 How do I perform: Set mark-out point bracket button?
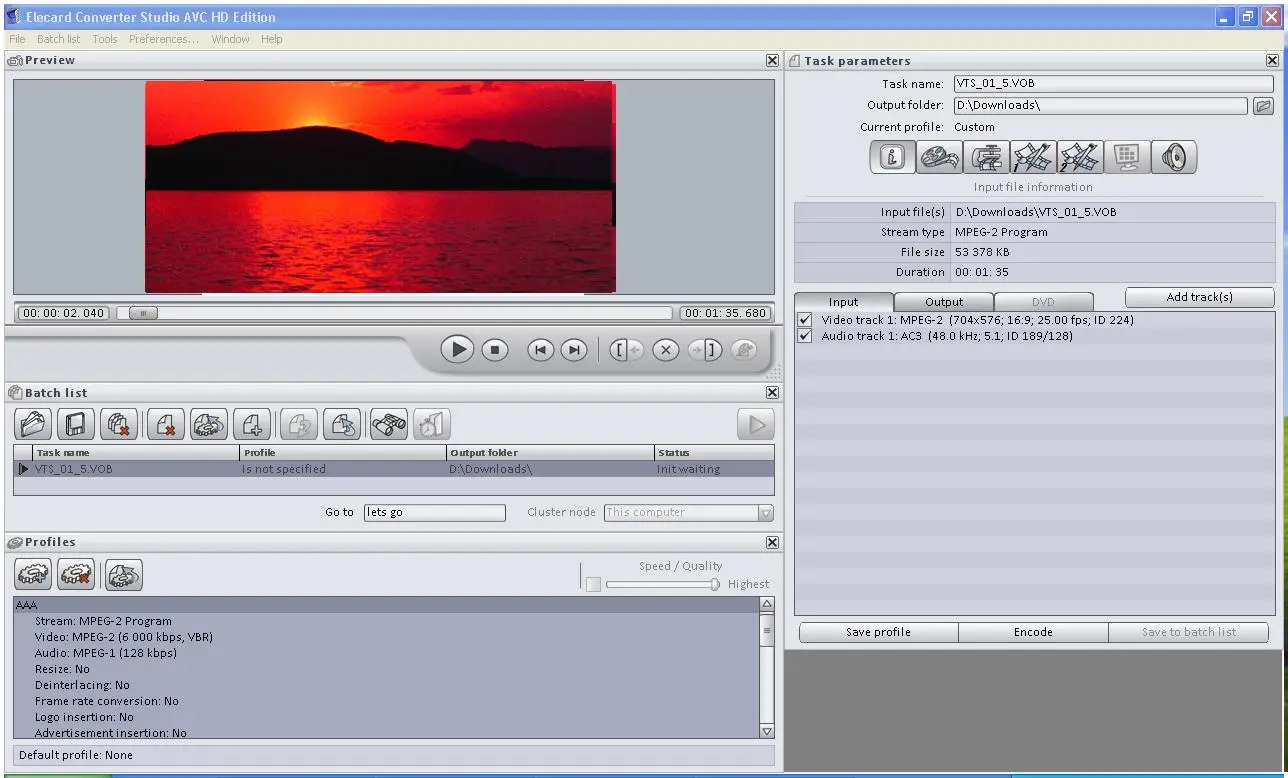click(x=705, y=350)
